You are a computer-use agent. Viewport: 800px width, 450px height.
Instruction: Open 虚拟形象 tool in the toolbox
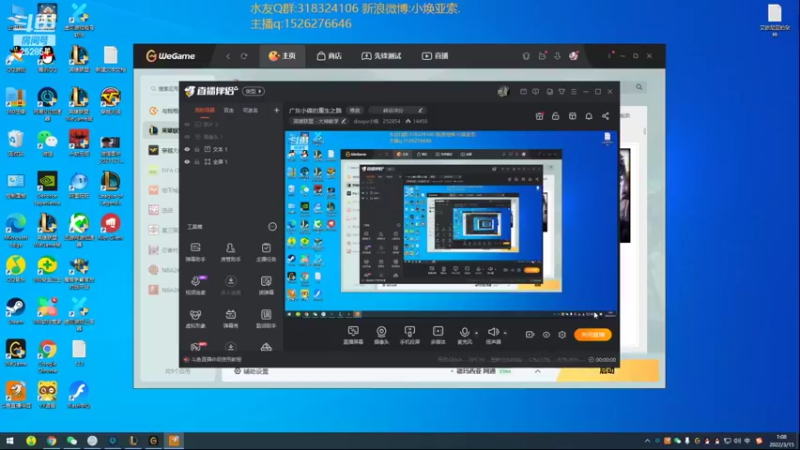[x=195, y=318]
